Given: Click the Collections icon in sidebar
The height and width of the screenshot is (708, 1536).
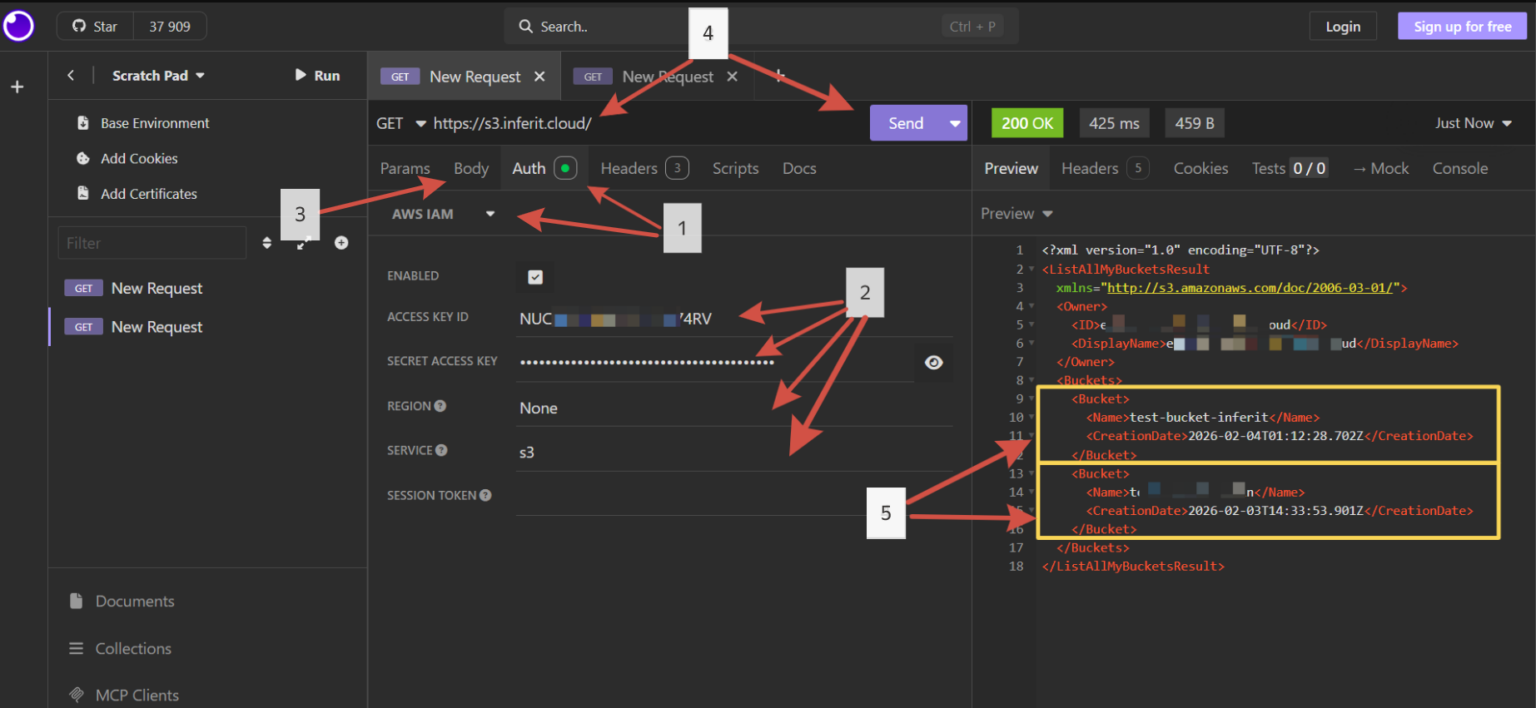Looking at the screenshot, I should coord(76,648).
